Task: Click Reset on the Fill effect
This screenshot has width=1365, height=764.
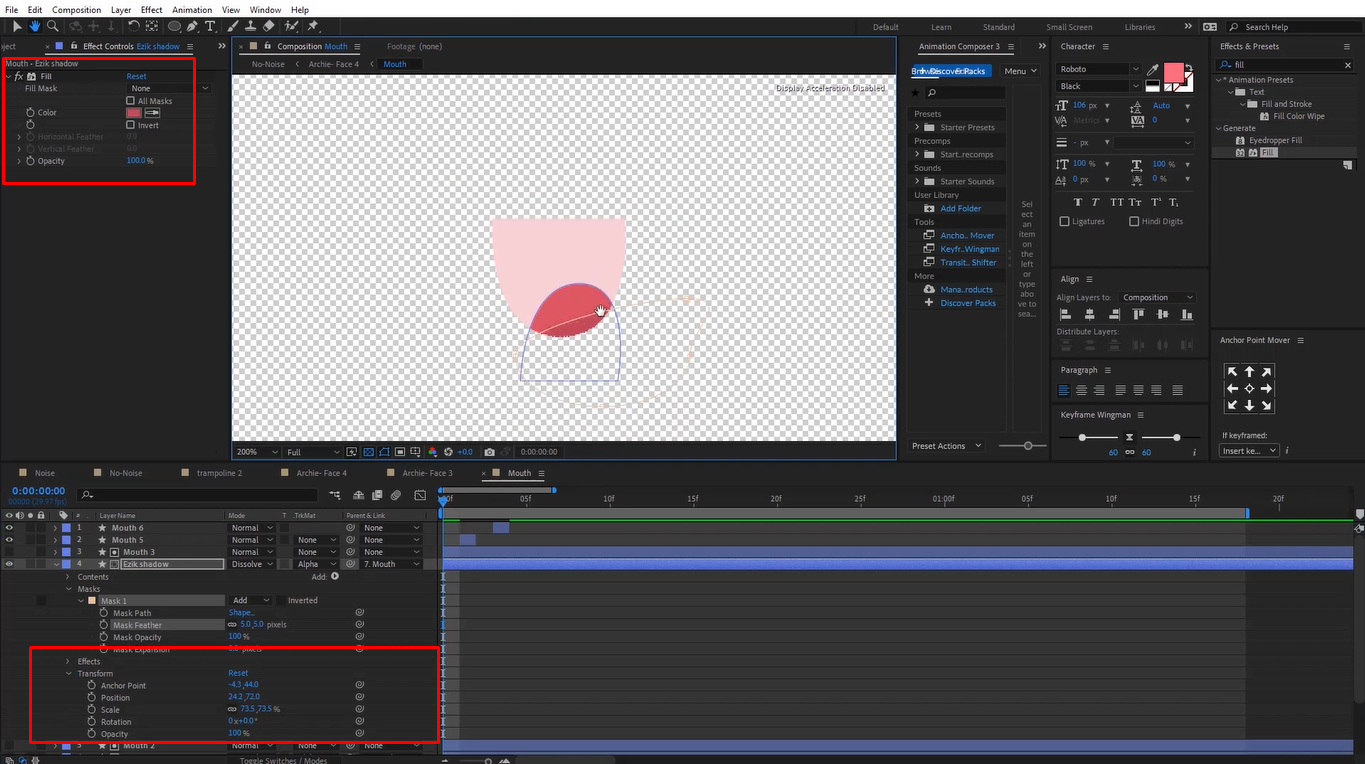Action: pos(137,75)
